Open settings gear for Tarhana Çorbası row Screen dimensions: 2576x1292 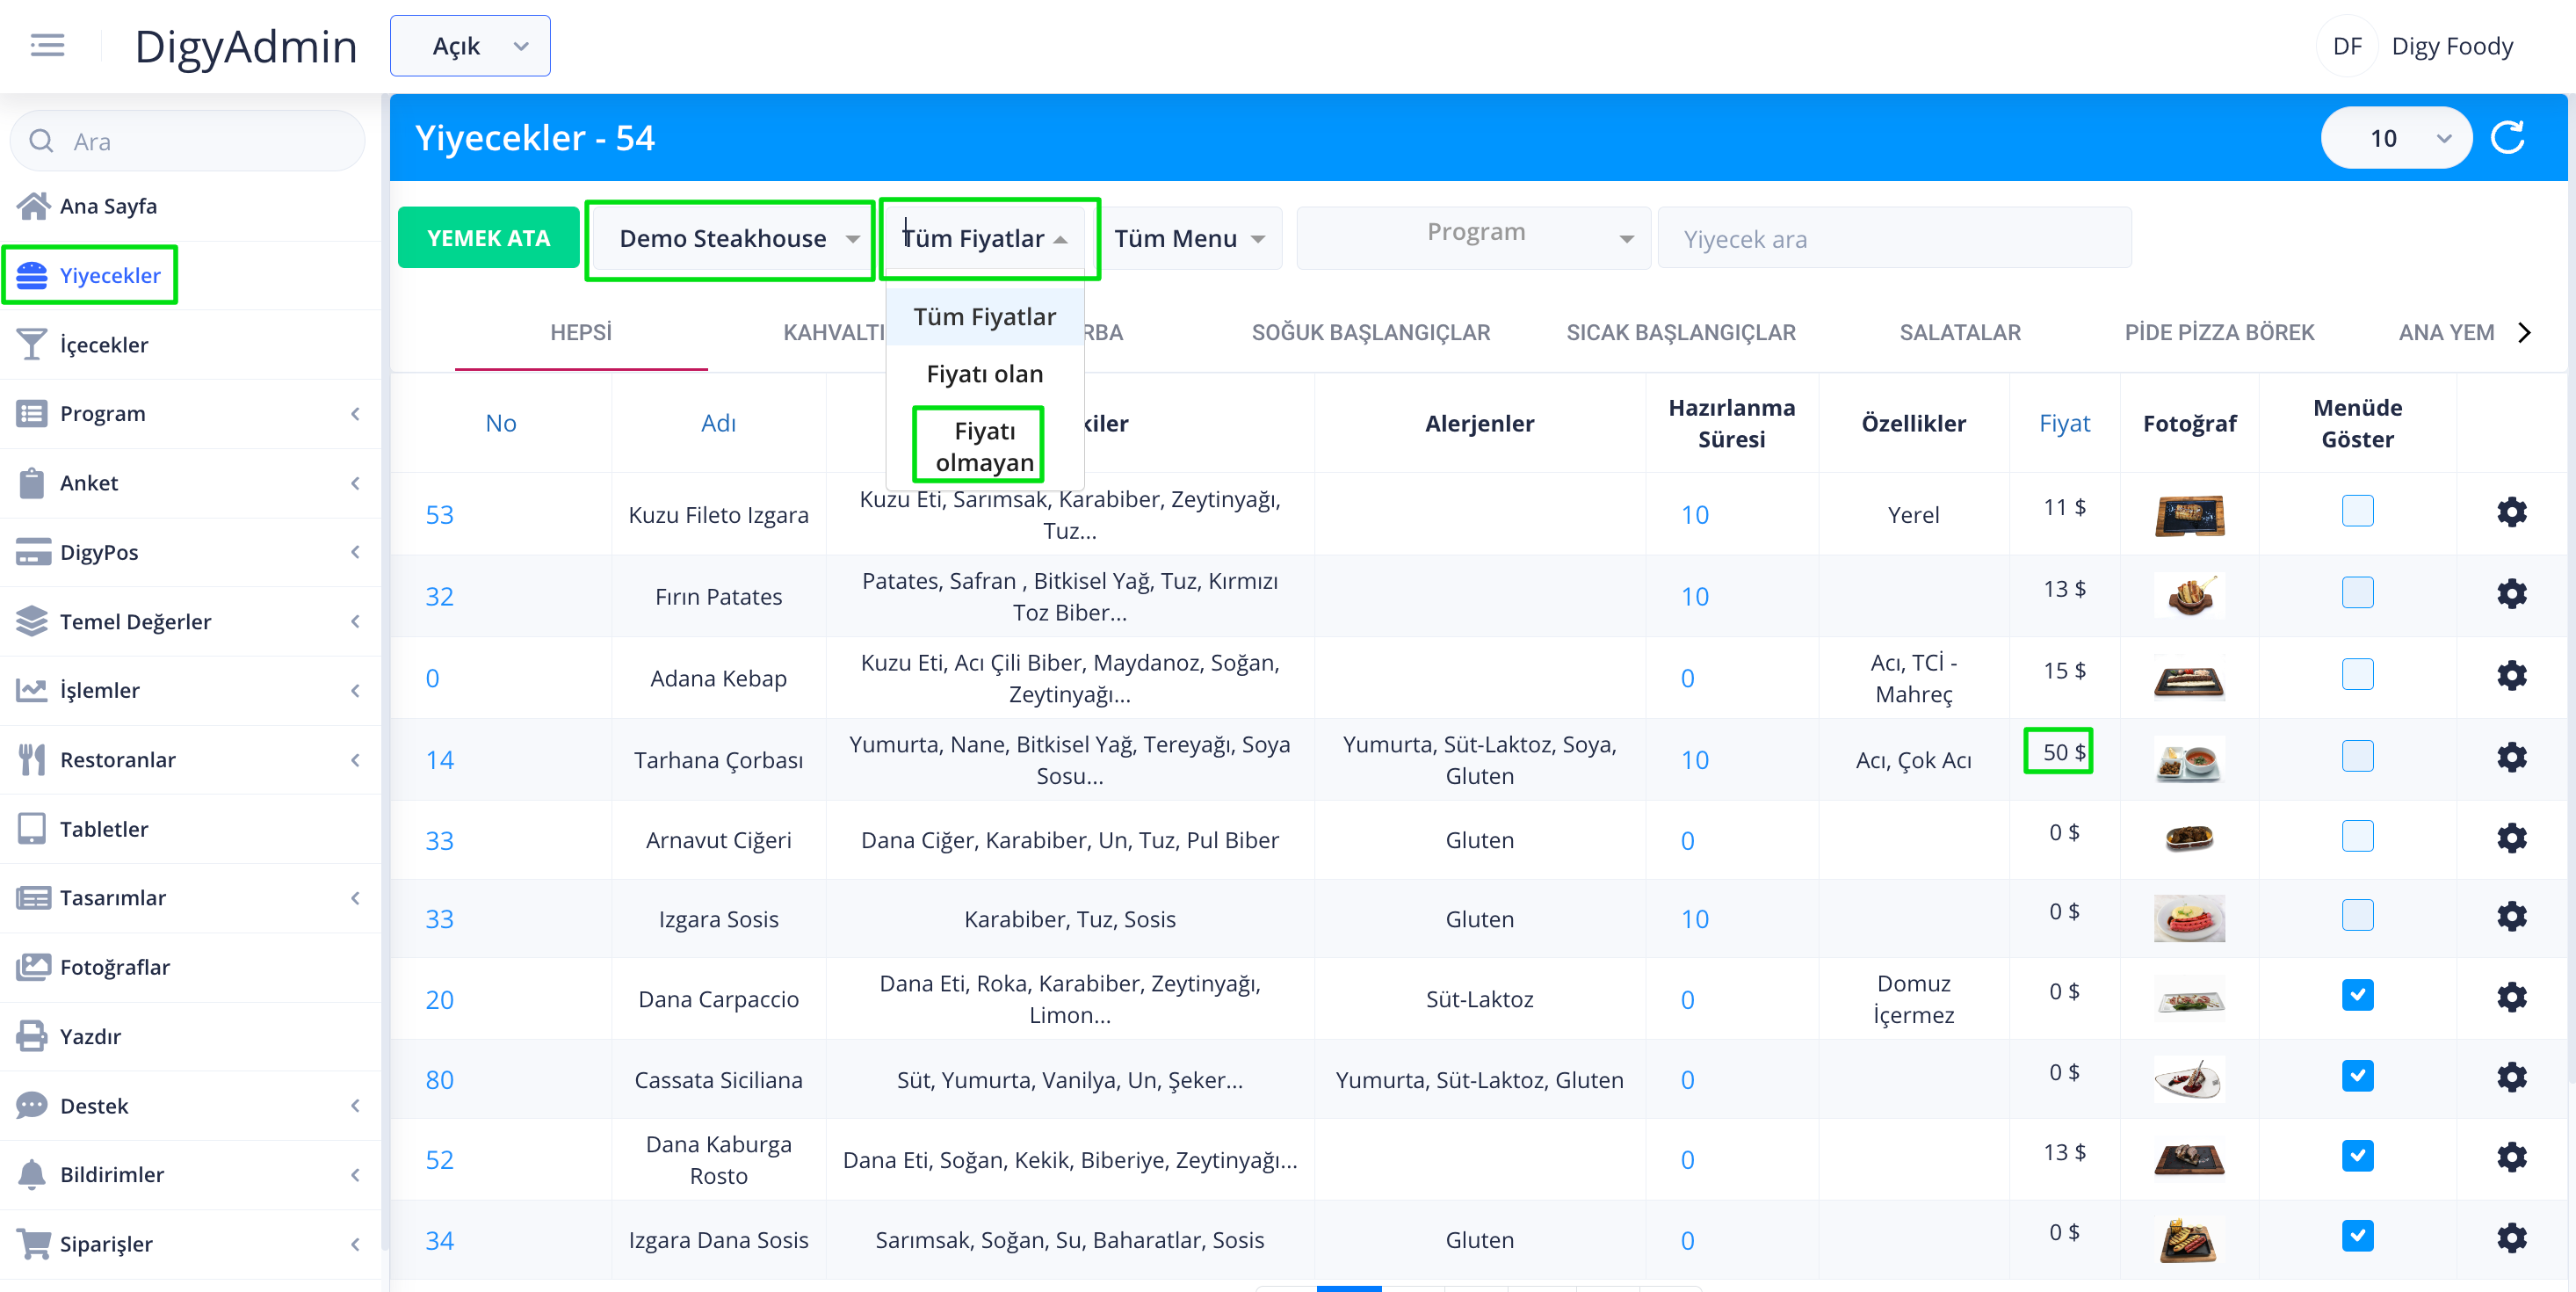2511,758
